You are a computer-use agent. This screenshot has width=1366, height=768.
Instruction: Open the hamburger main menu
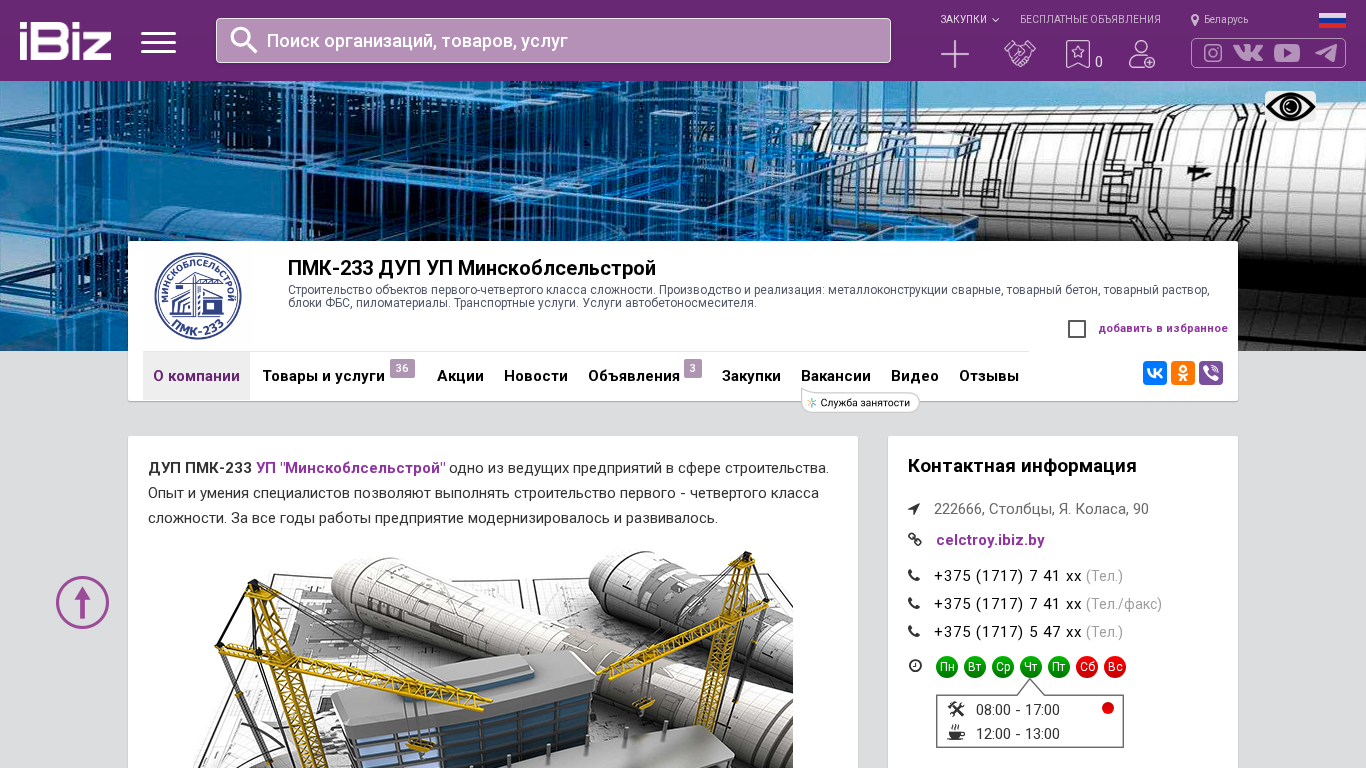click(158, 42)
